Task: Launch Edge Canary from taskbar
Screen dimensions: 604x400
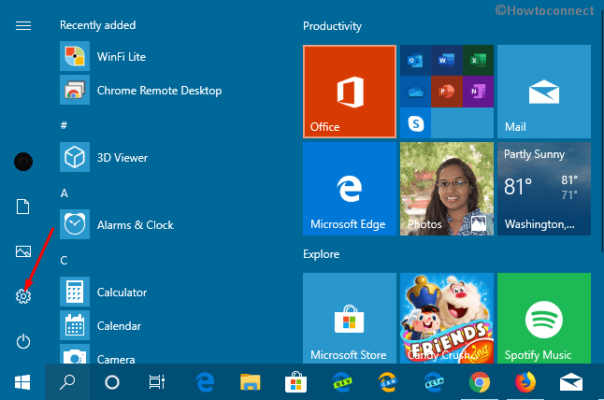Action: coord(388,382)
